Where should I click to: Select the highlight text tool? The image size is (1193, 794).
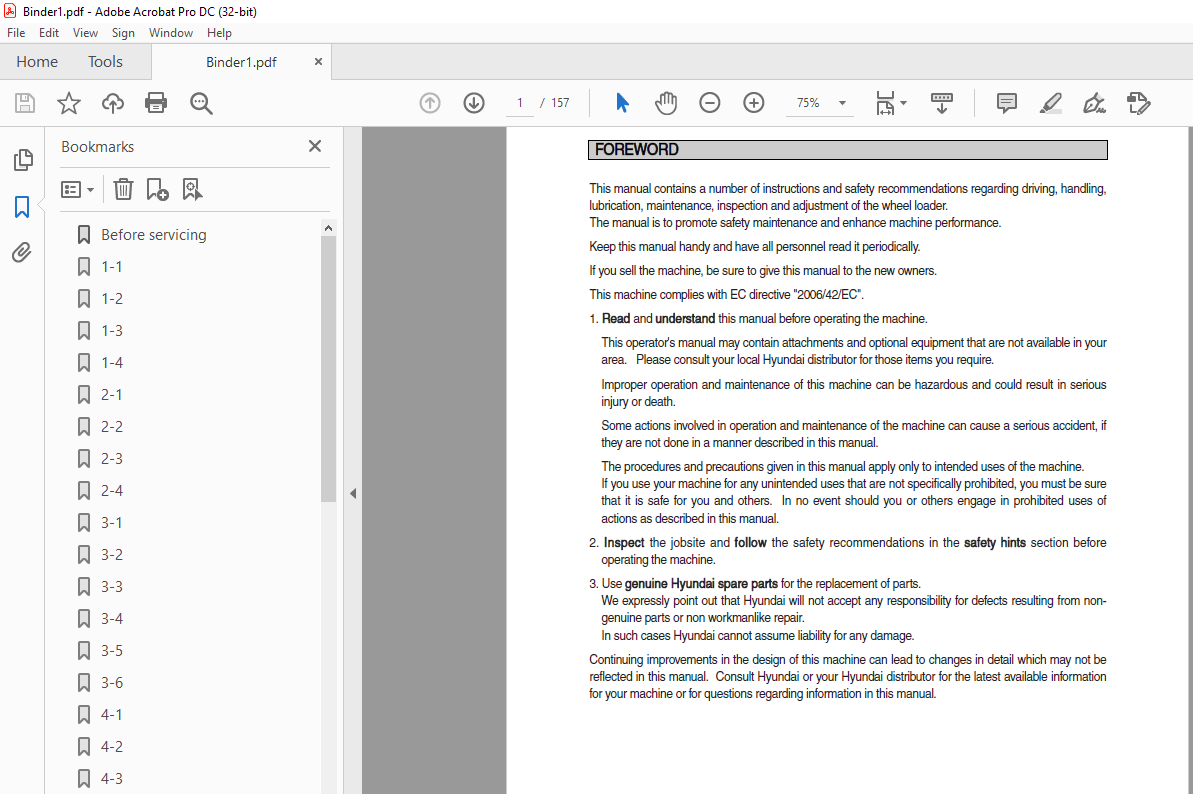(1050, 103)
